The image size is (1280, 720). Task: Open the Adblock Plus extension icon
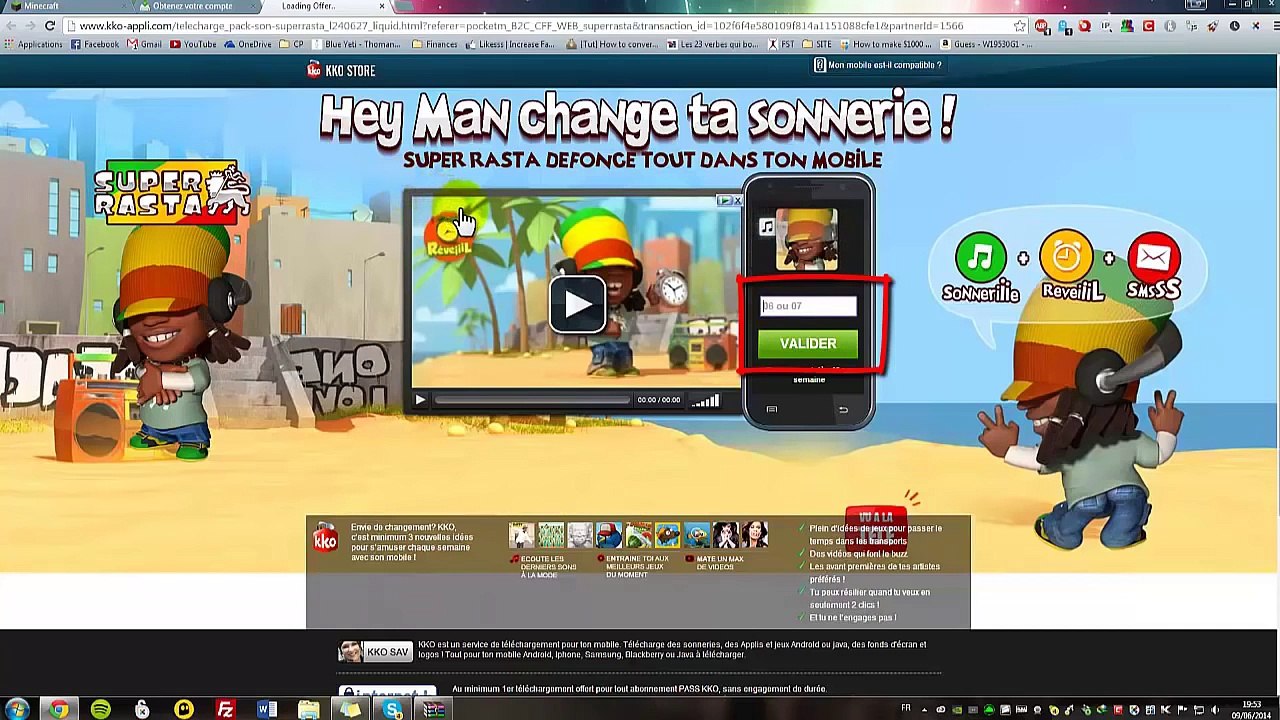click(x=1042, y=26)
